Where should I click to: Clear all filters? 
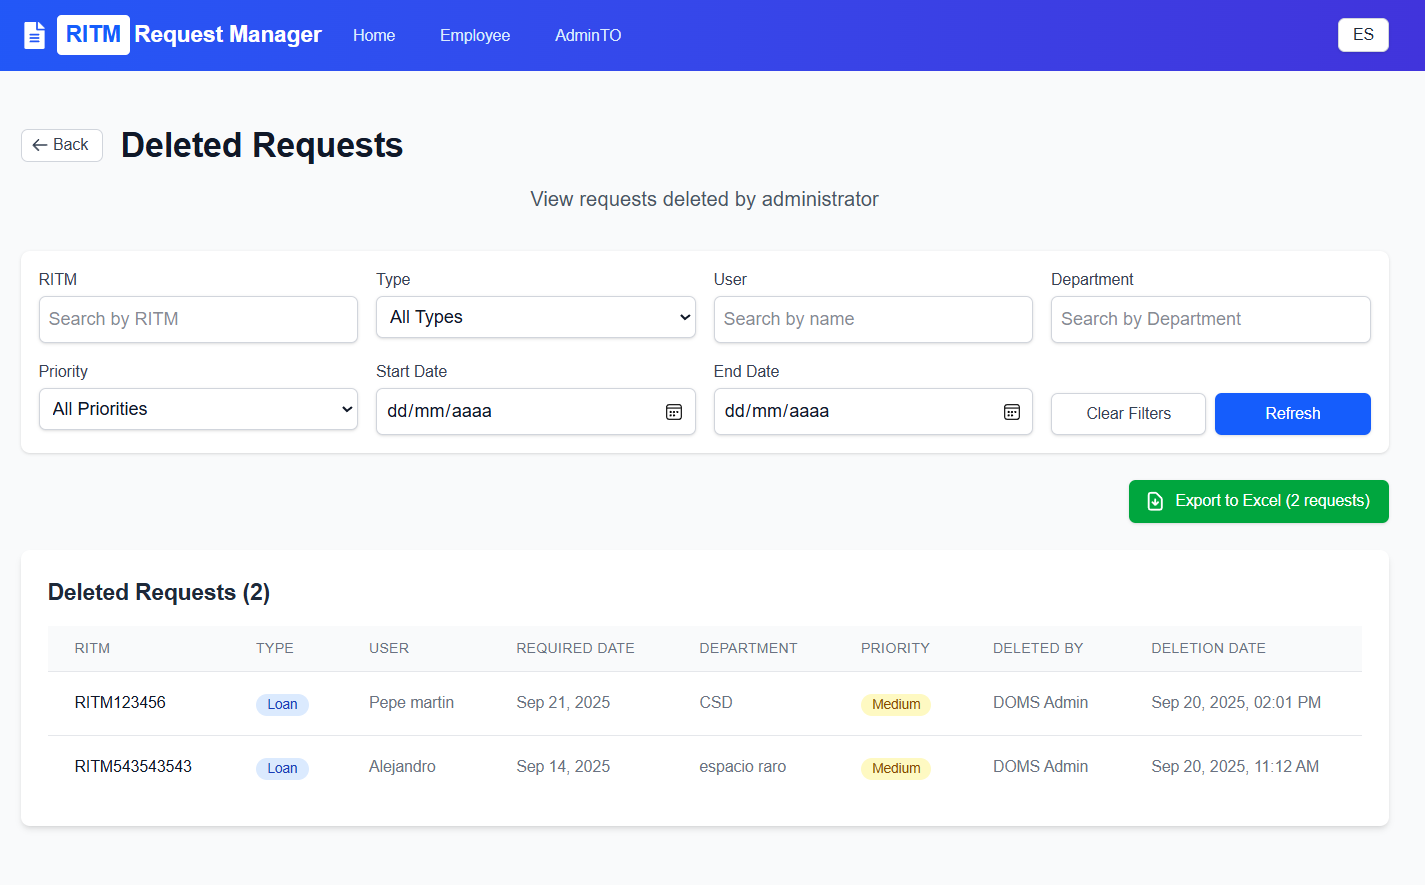1128,414
